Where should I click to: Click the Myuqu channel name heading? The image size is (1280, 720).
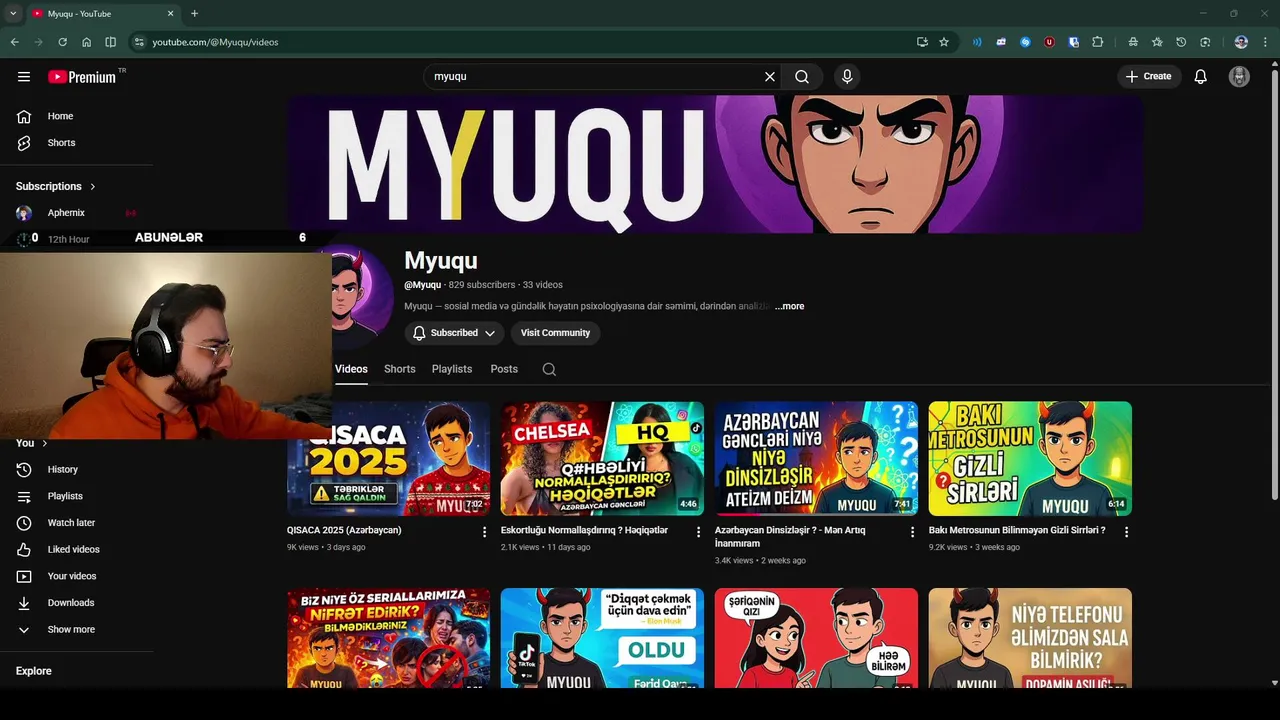[441, 261]
